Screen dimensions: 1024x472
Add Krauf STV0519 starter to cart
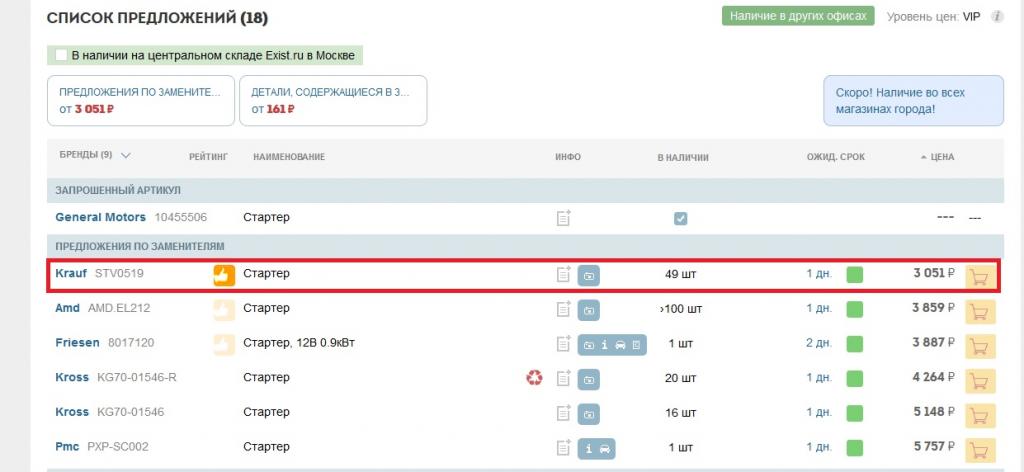980,277
